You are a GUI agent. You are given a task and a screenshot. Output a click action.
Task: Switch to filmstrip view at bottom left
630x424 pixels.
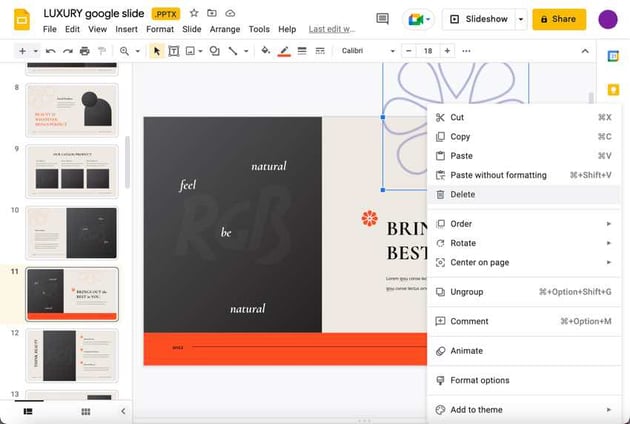pyautogui.click(x=28, y=411)
